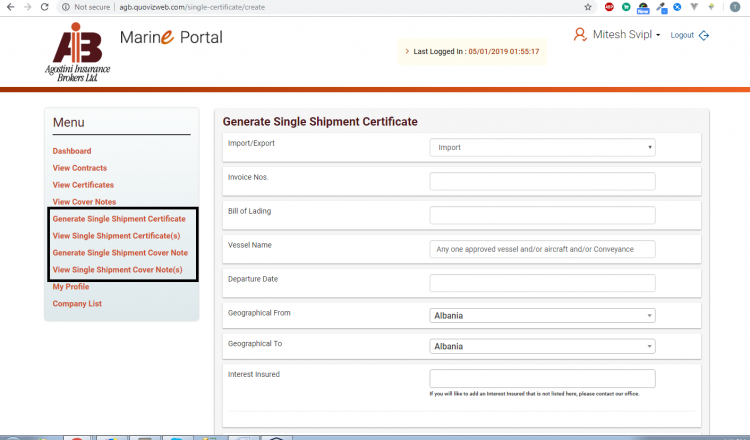The height and width of the screenshot is (440, 750).
Task: Go to the Company List link
Action: pos(77,304)
